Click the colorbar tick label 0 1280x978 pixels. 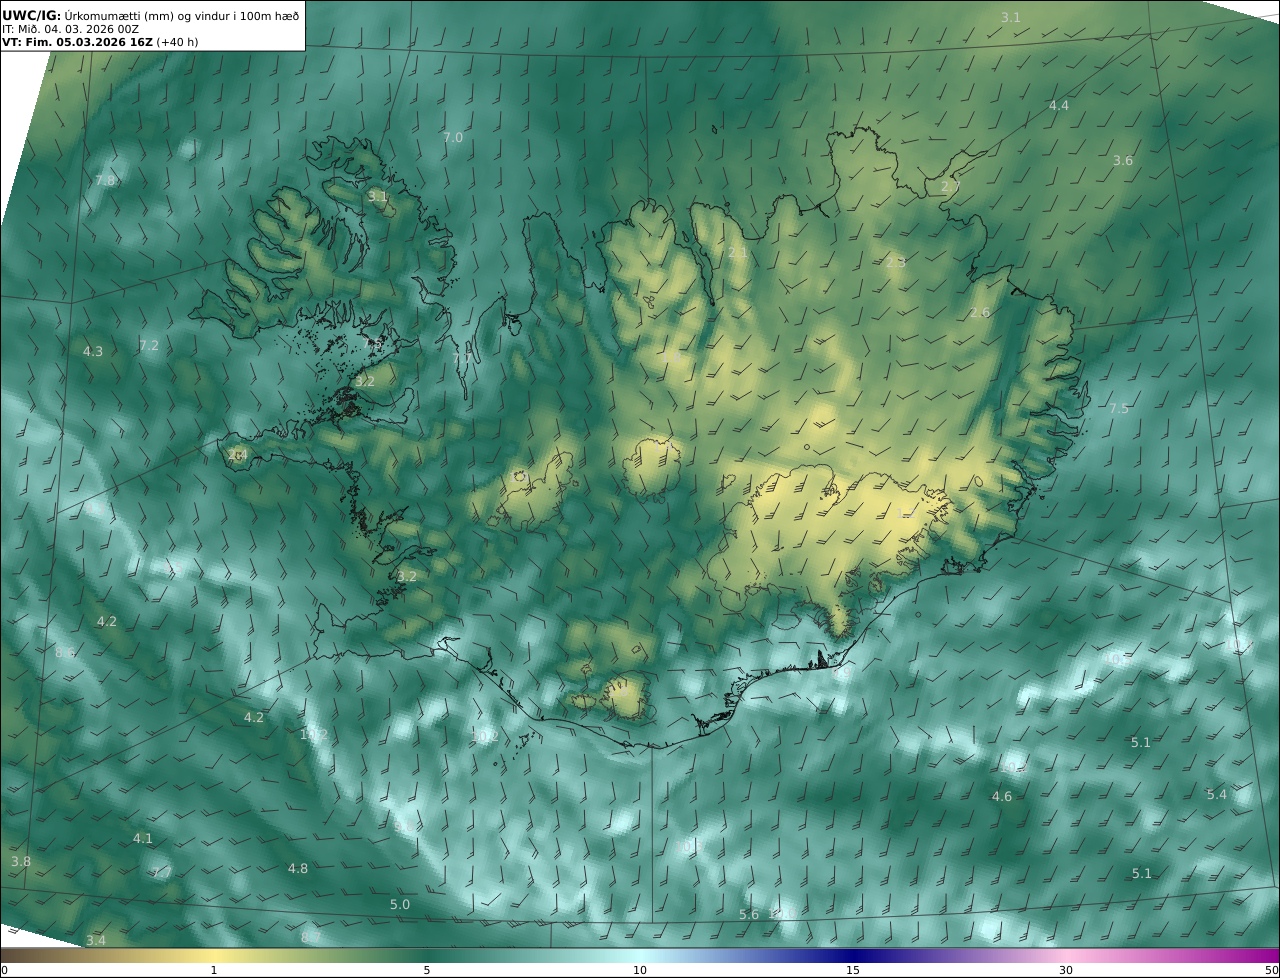[4, 970]
